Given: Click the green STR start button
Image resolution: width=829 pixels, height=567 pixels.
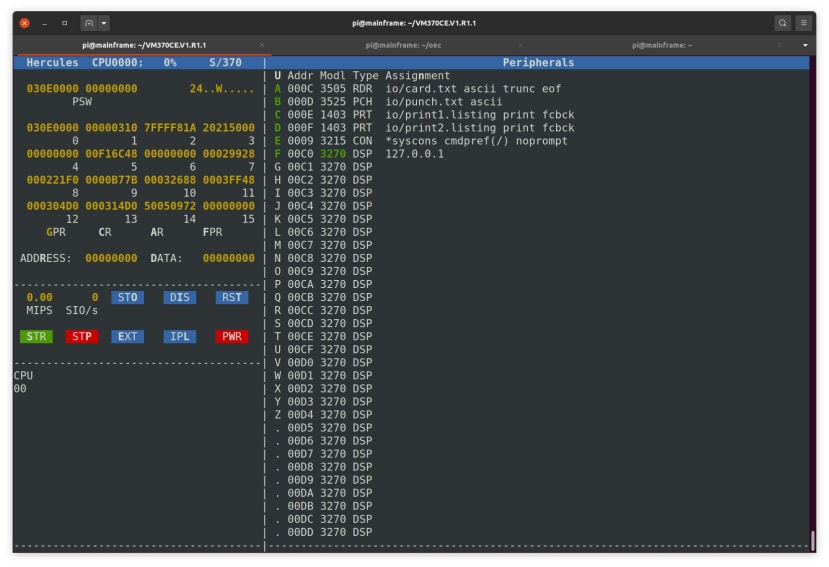Looking at the screenshot, I should click(36, 336).
